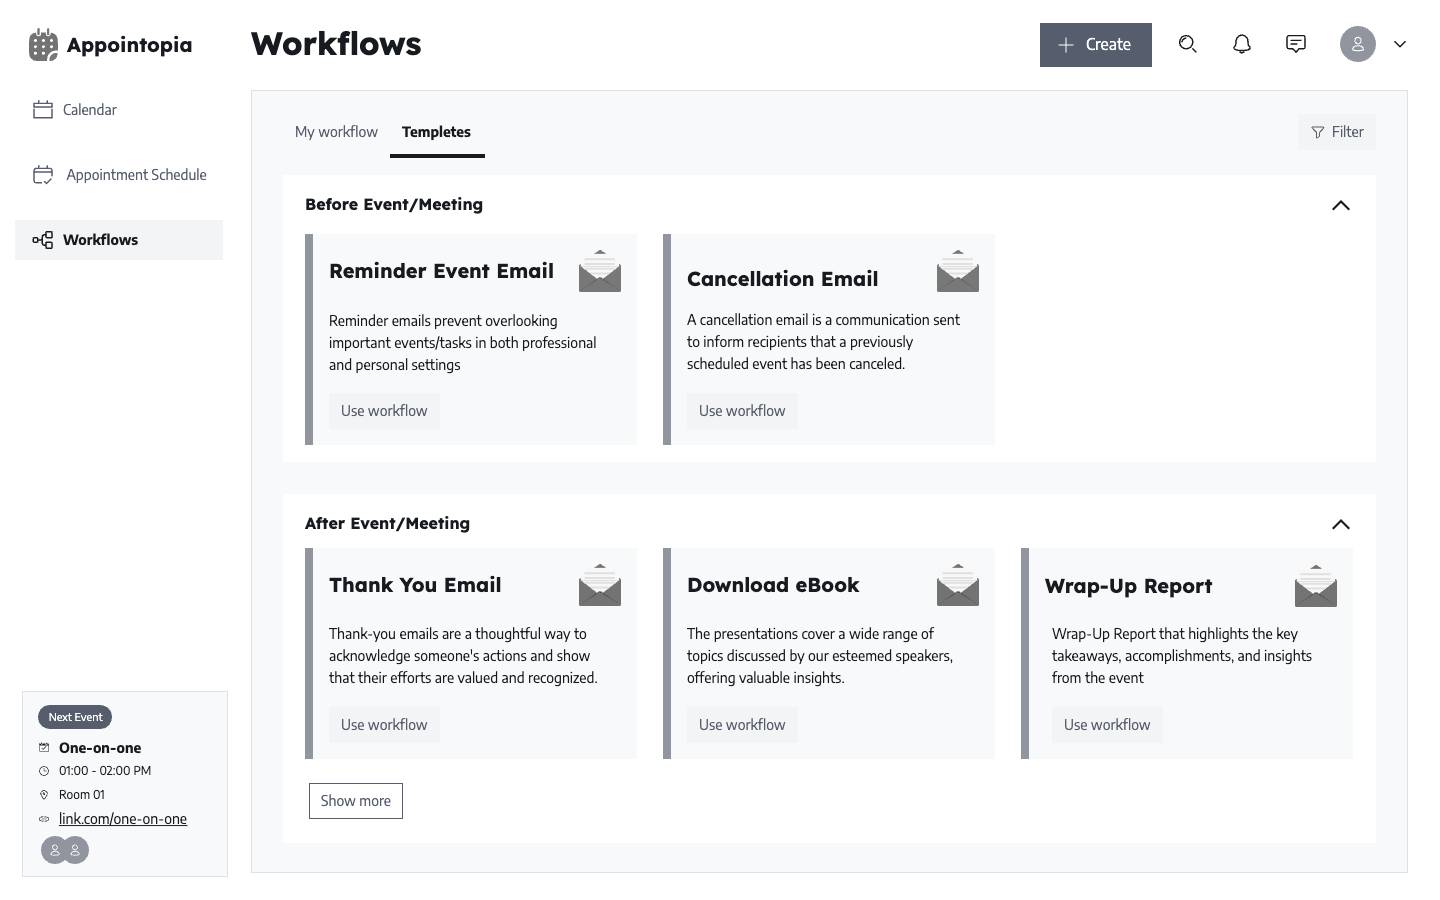
Task: Switch to the My workflow tab
Action: coord(336,132)
